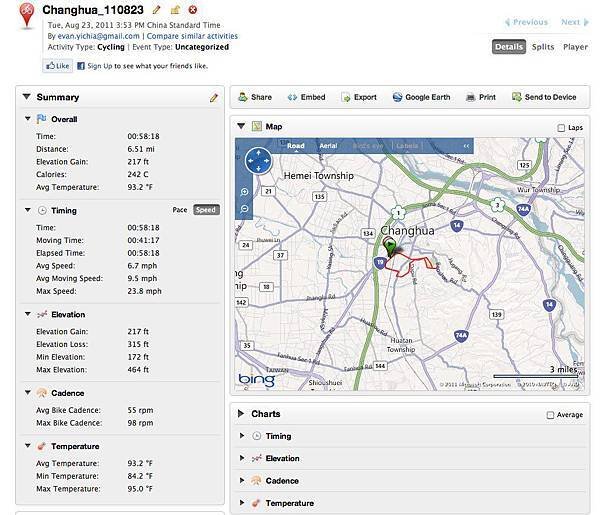
Task: Click the Elevation icon in Charts
Action: click(256, 458)
